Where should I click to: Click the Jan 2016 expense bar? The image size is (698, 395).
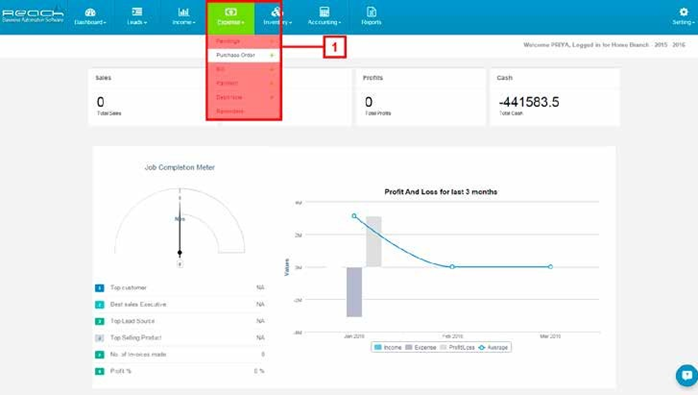[354, 292]
